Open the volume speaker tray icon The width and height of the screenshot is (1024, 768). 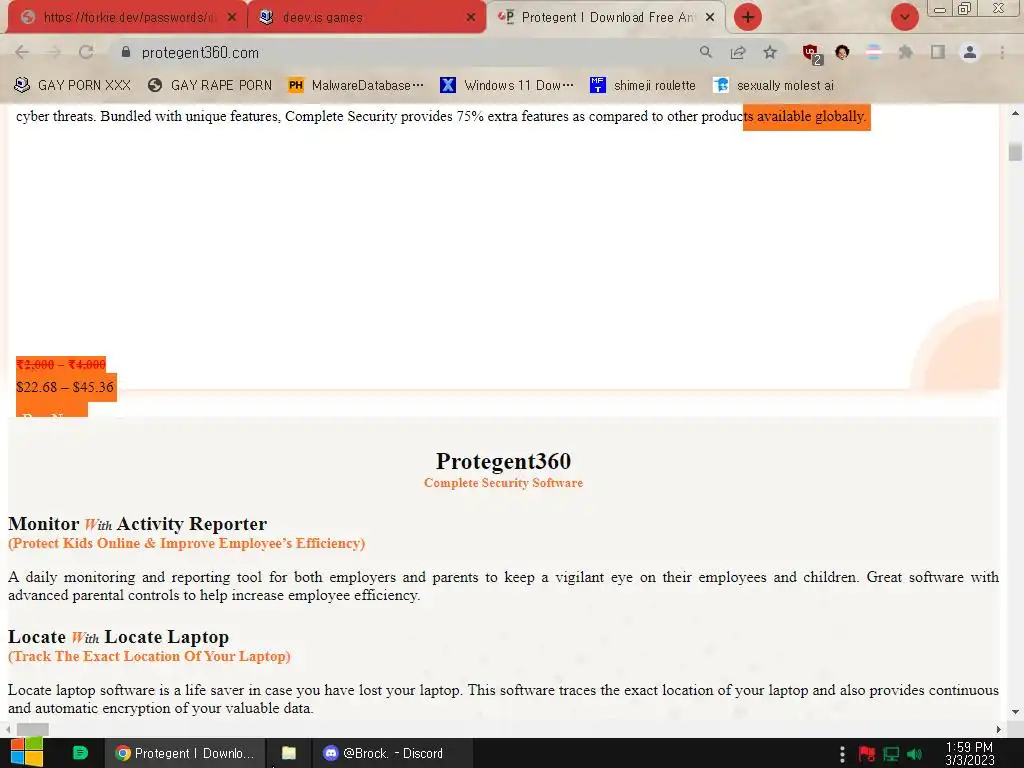(915, 754)
